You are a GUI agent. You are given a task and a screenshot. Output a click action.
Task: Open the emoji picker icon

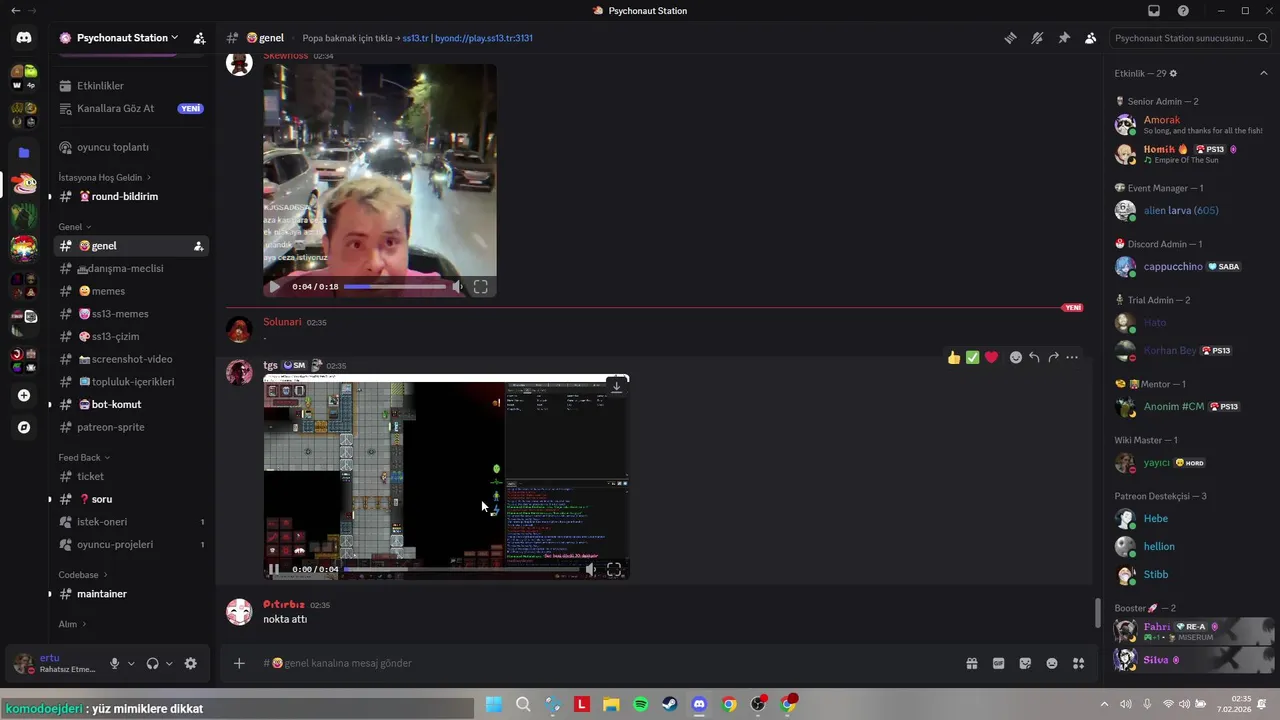[x=1052, y=663]
